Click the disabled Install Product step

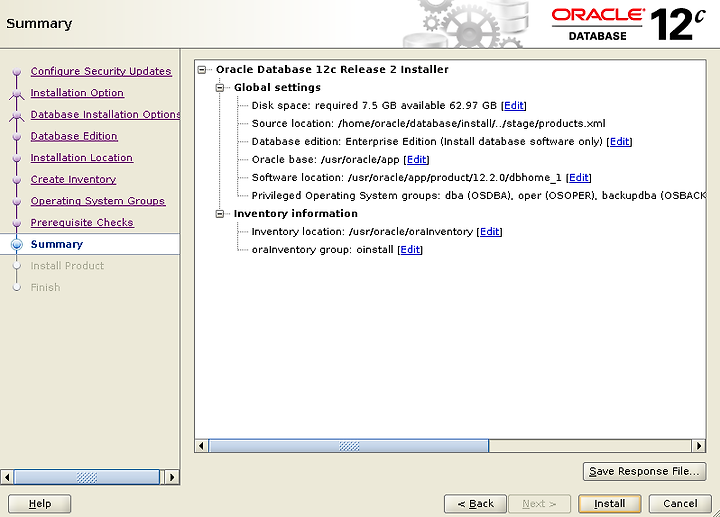67,266
